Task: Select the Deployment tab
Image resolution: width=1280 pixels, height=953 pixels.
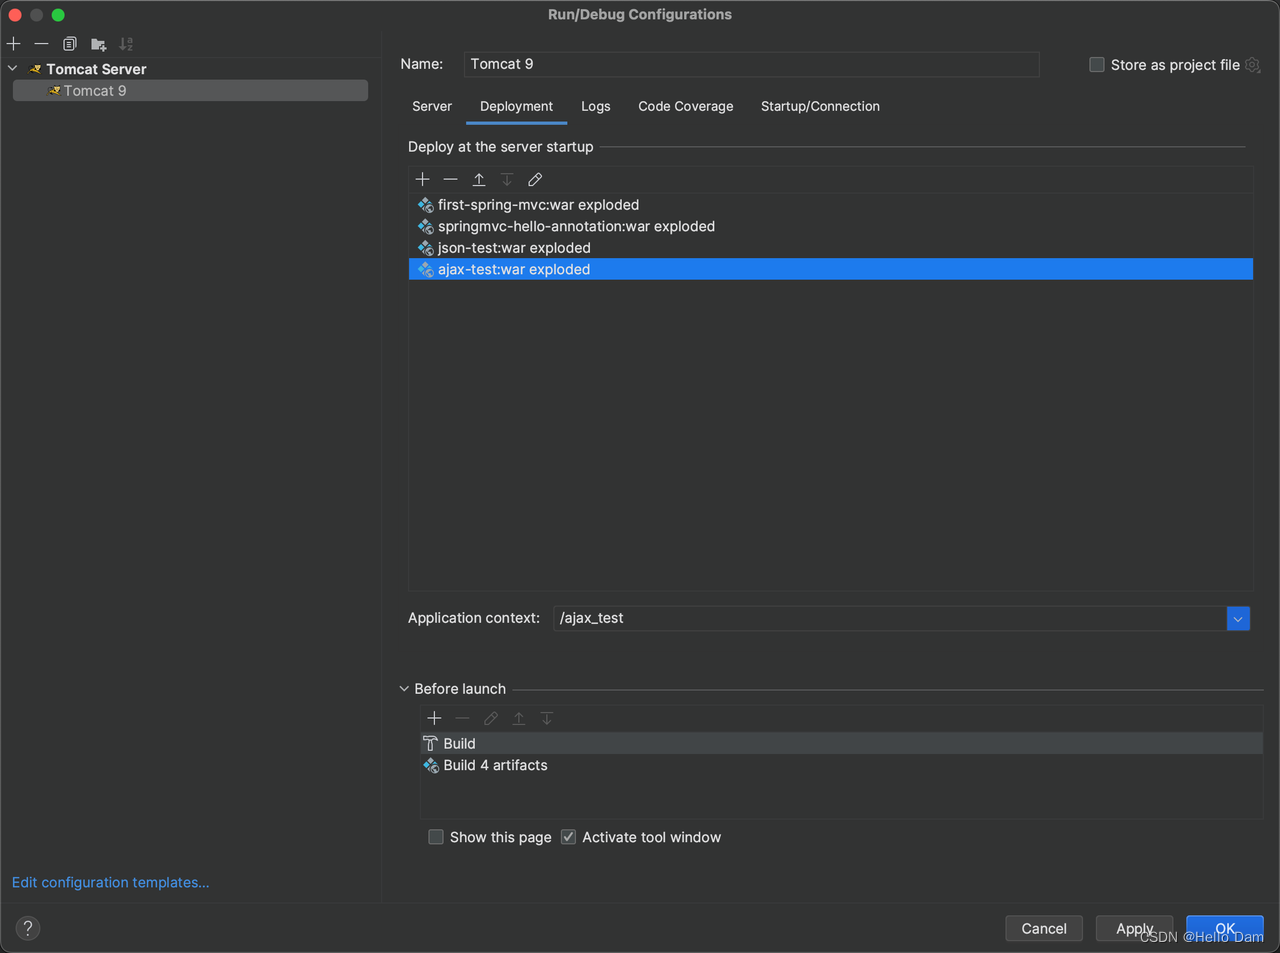Action: coord(516,106)
